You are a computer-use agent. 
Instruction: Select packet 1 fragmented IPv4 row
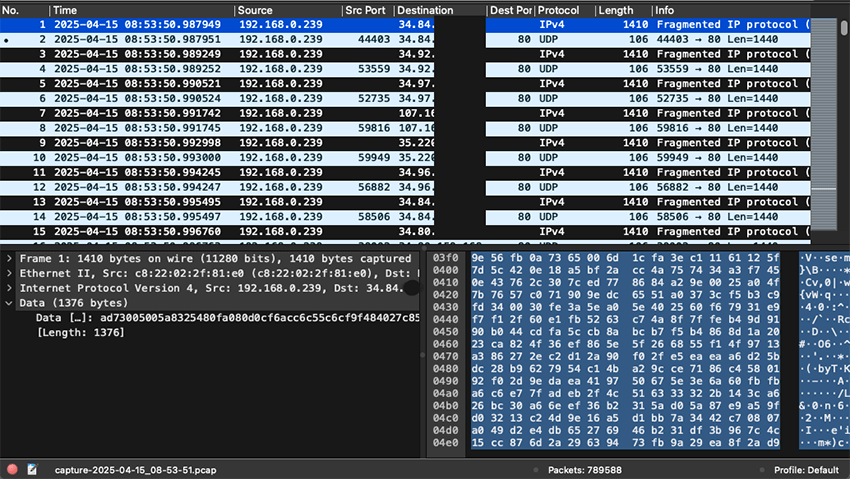click(405, 24)
